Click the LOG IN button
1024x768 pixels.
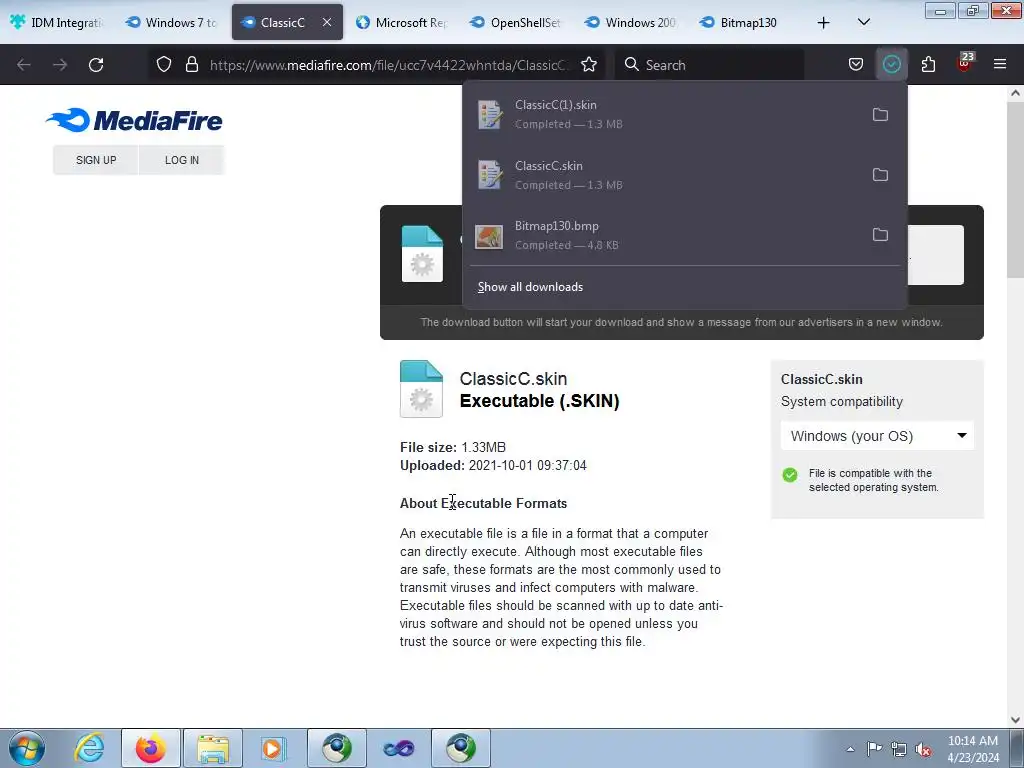tap(182, 160)
